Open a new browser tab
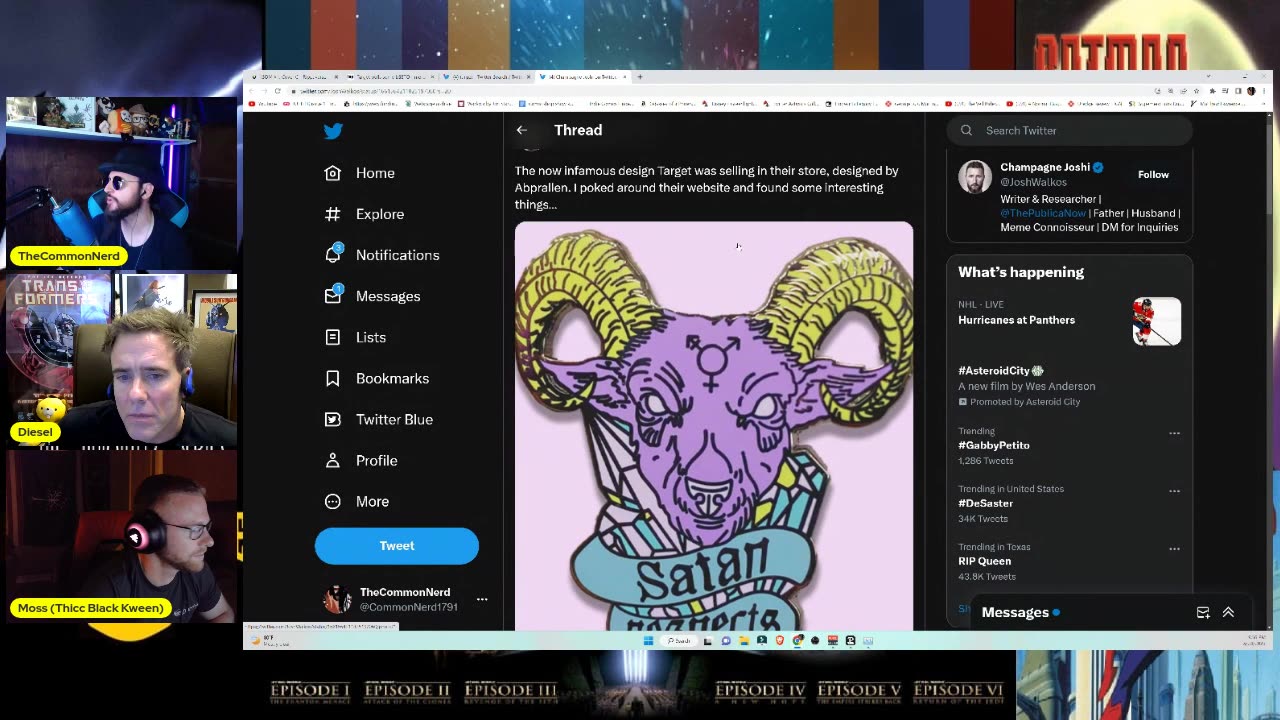 click(x=640, y=77)
